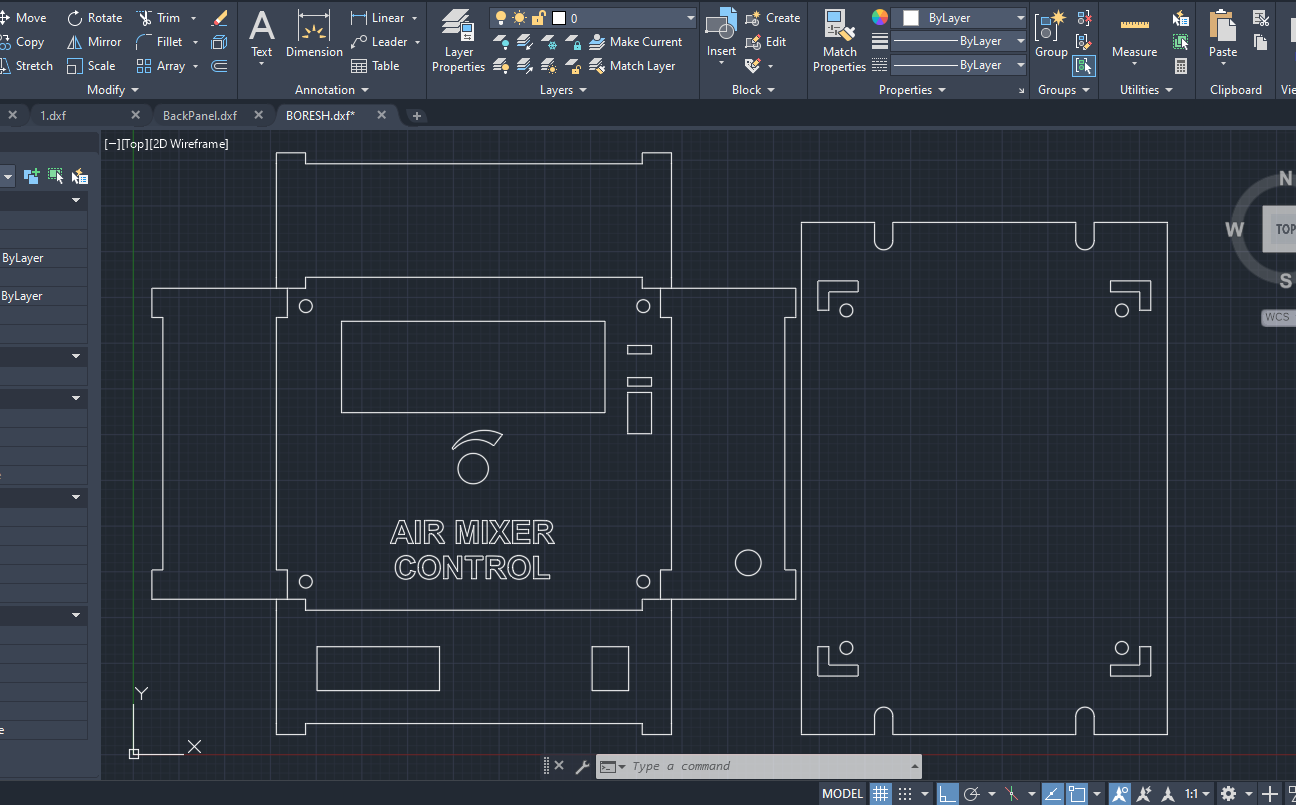
Task: Select the Leader tool
Action: [x=379, y=42]
